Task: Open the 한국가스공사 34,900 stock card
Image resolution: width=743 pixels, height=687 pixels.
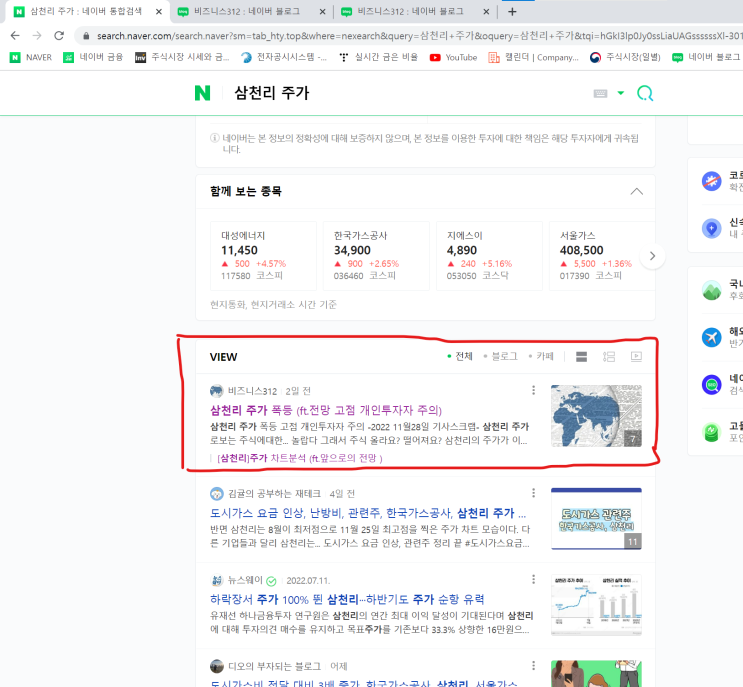Action: coord(376,255)
